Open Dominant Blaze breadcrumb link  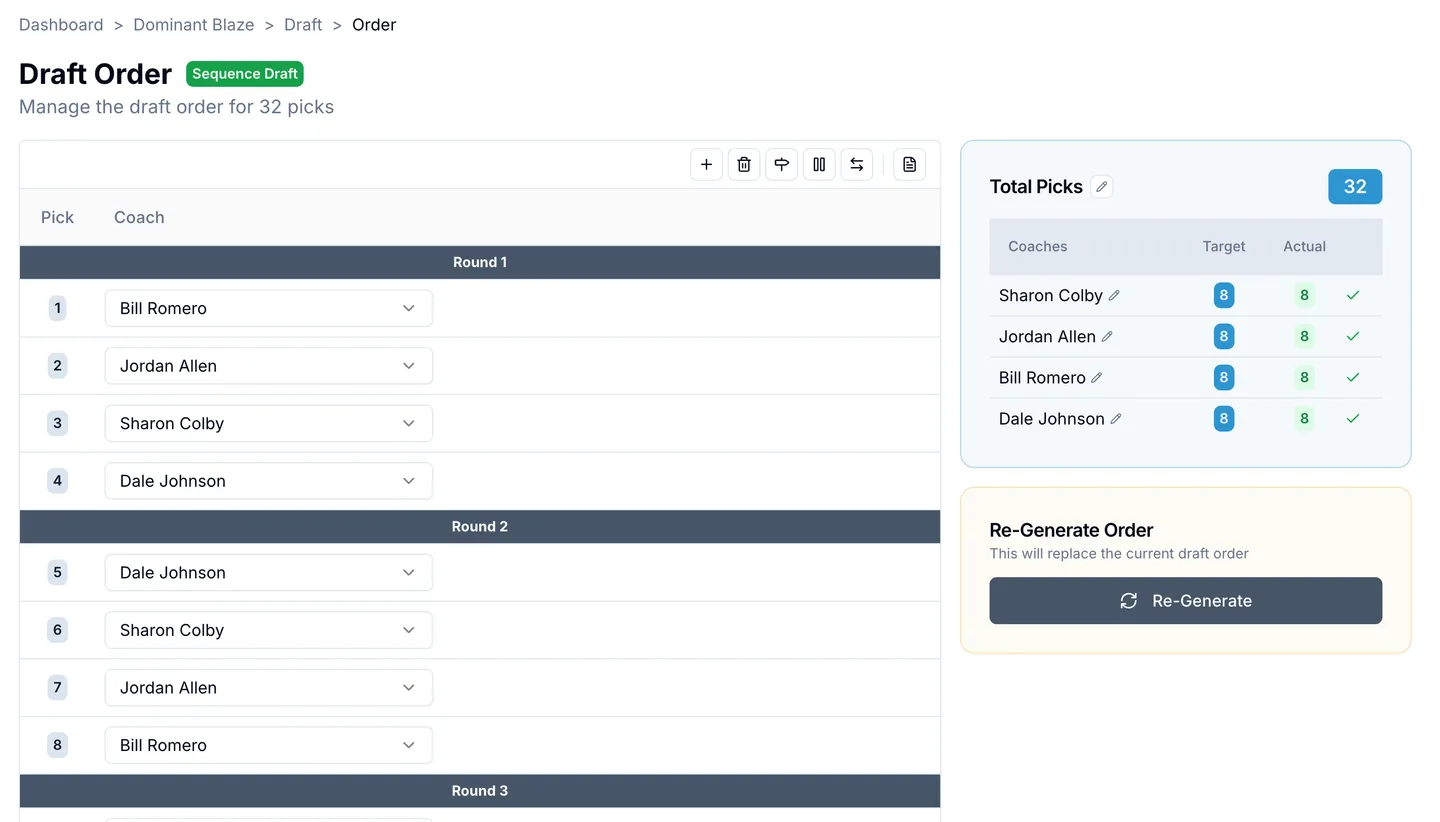pyautogui.click(x=194, y=25)
